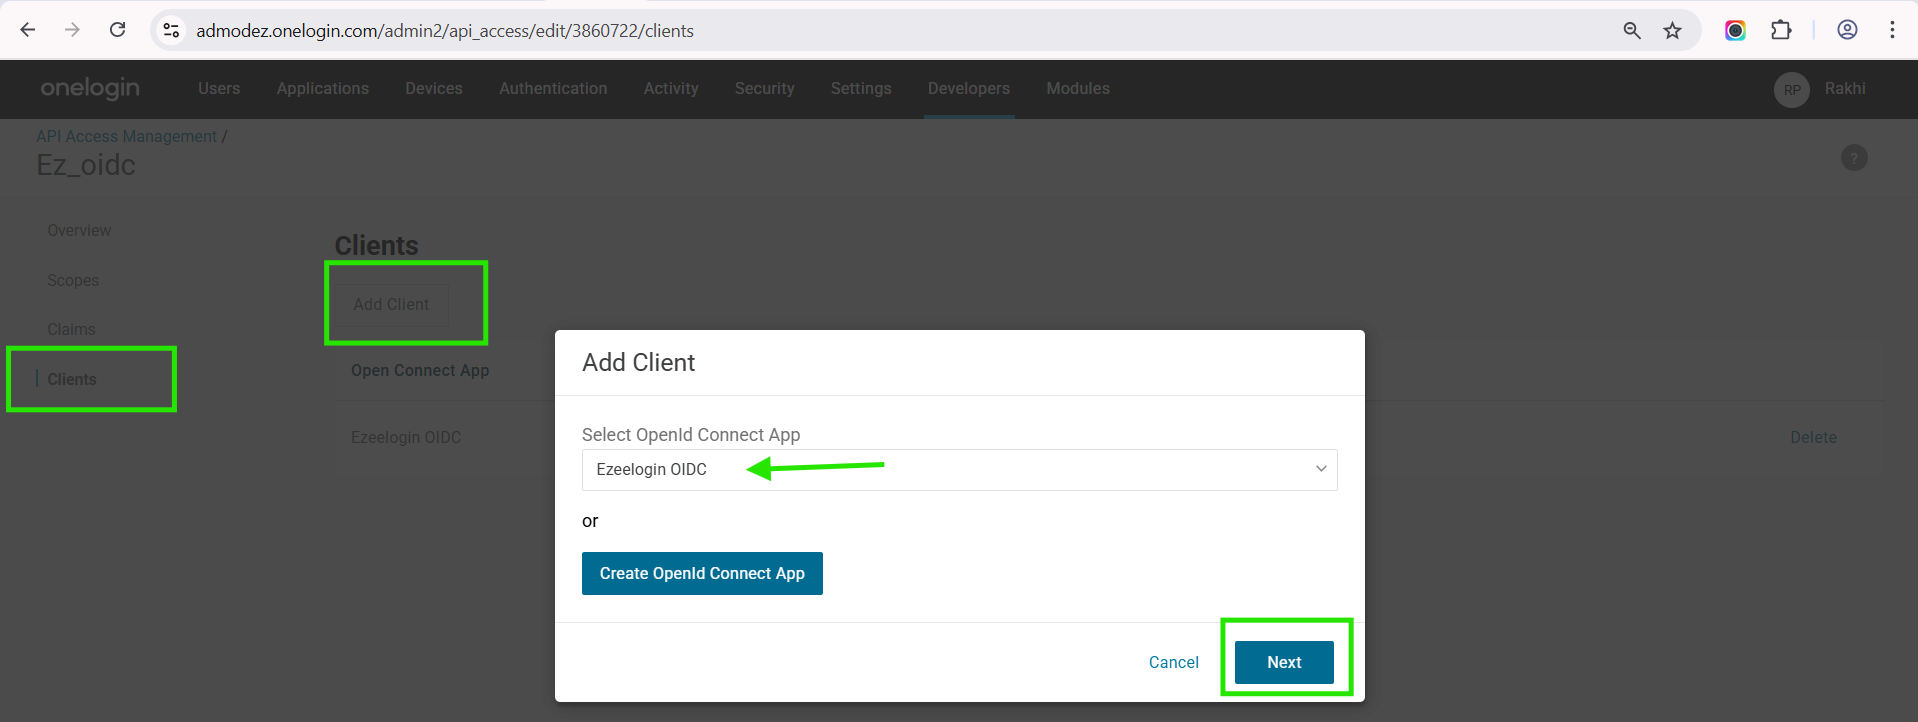Delete the Ezeelogin OIDC client
Screen dimensions: 1918x722
(1813, 437)
